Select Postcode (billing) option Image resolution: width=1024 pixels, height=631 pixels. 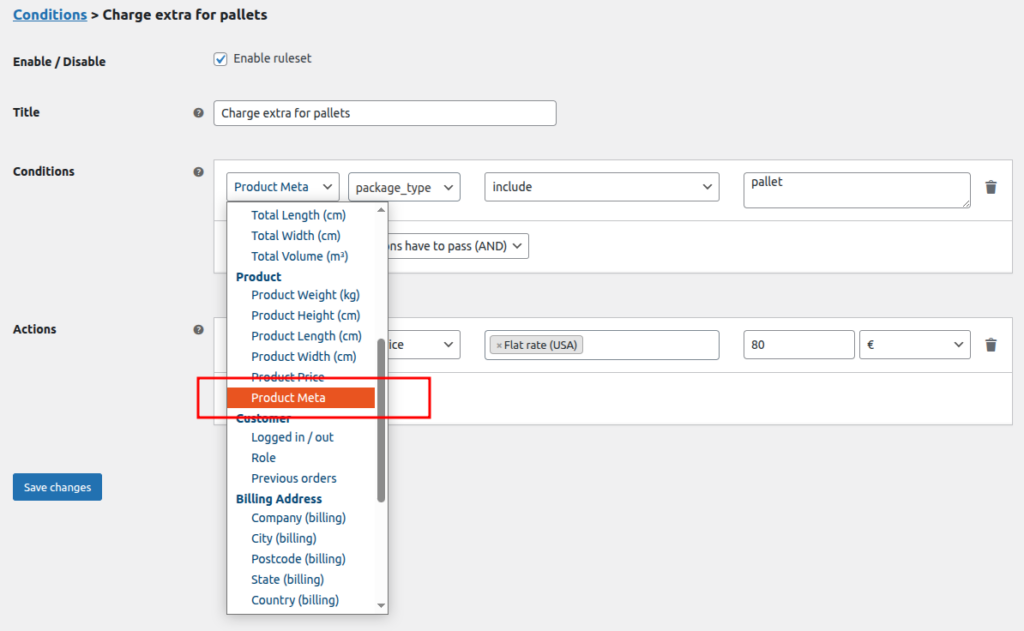coord(297,559)
